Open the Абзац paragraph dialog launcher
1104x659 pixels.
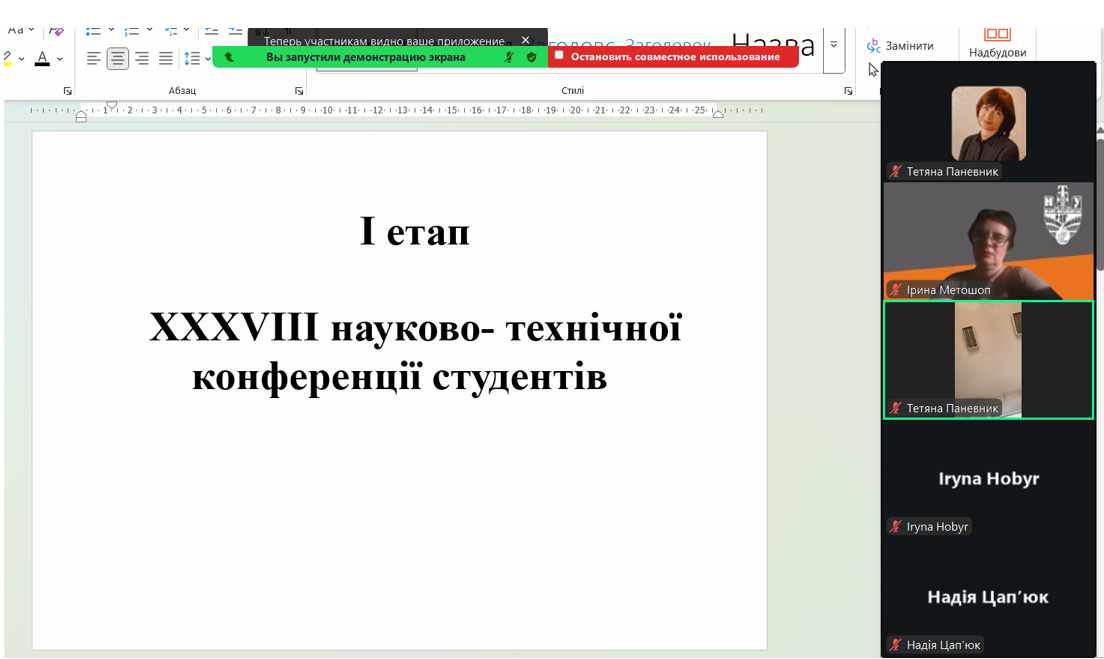[299, 91]
